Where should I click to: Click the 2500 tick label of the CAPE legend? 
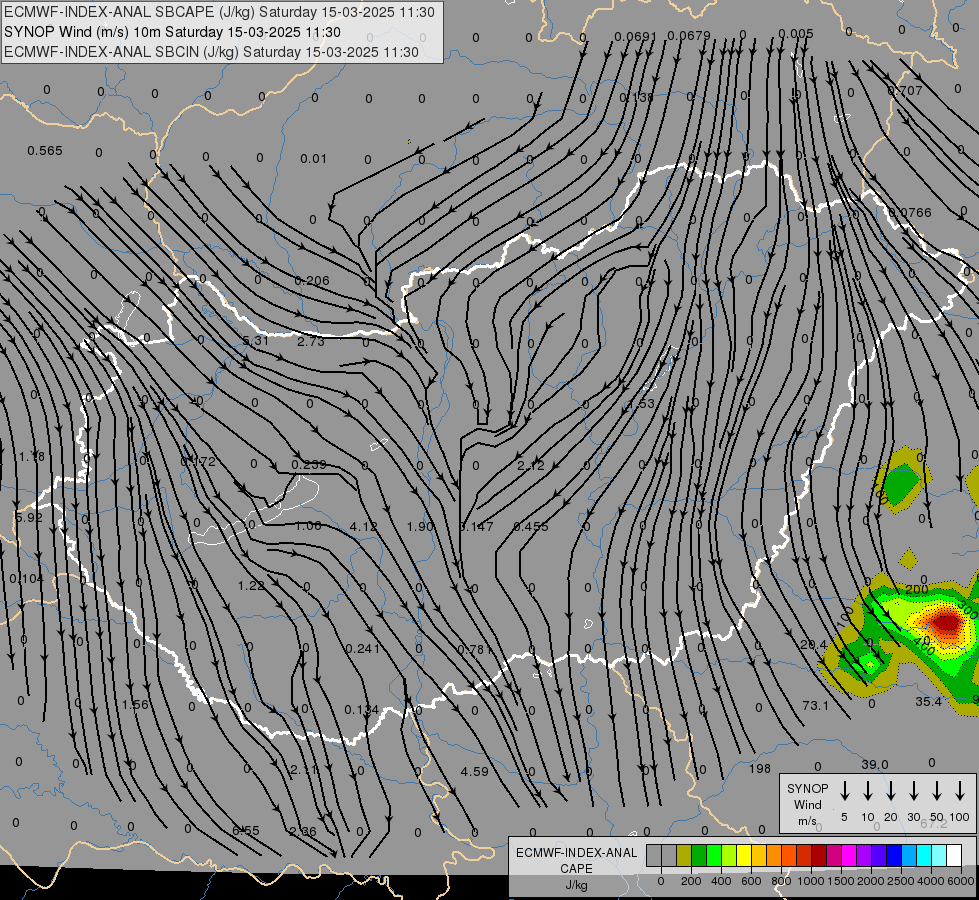tap(901, 881)
